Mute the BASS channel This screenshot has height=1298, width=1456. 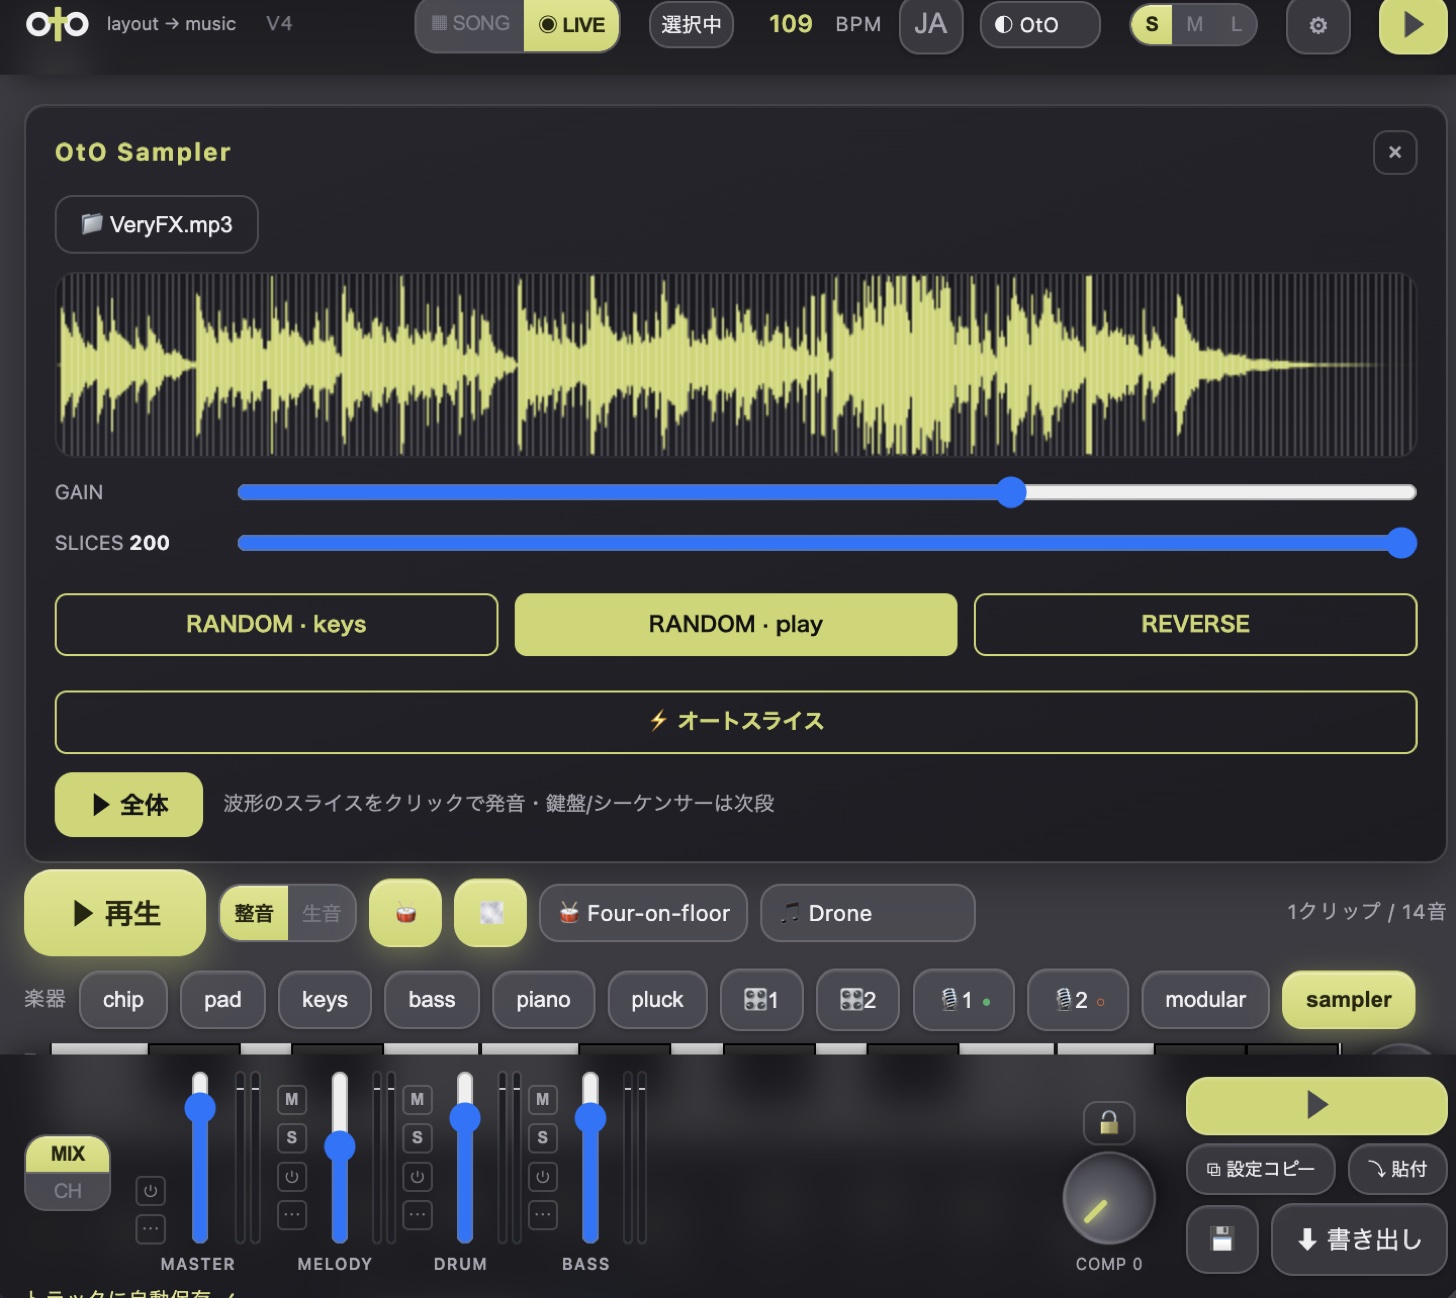[x=543, y=1099]
